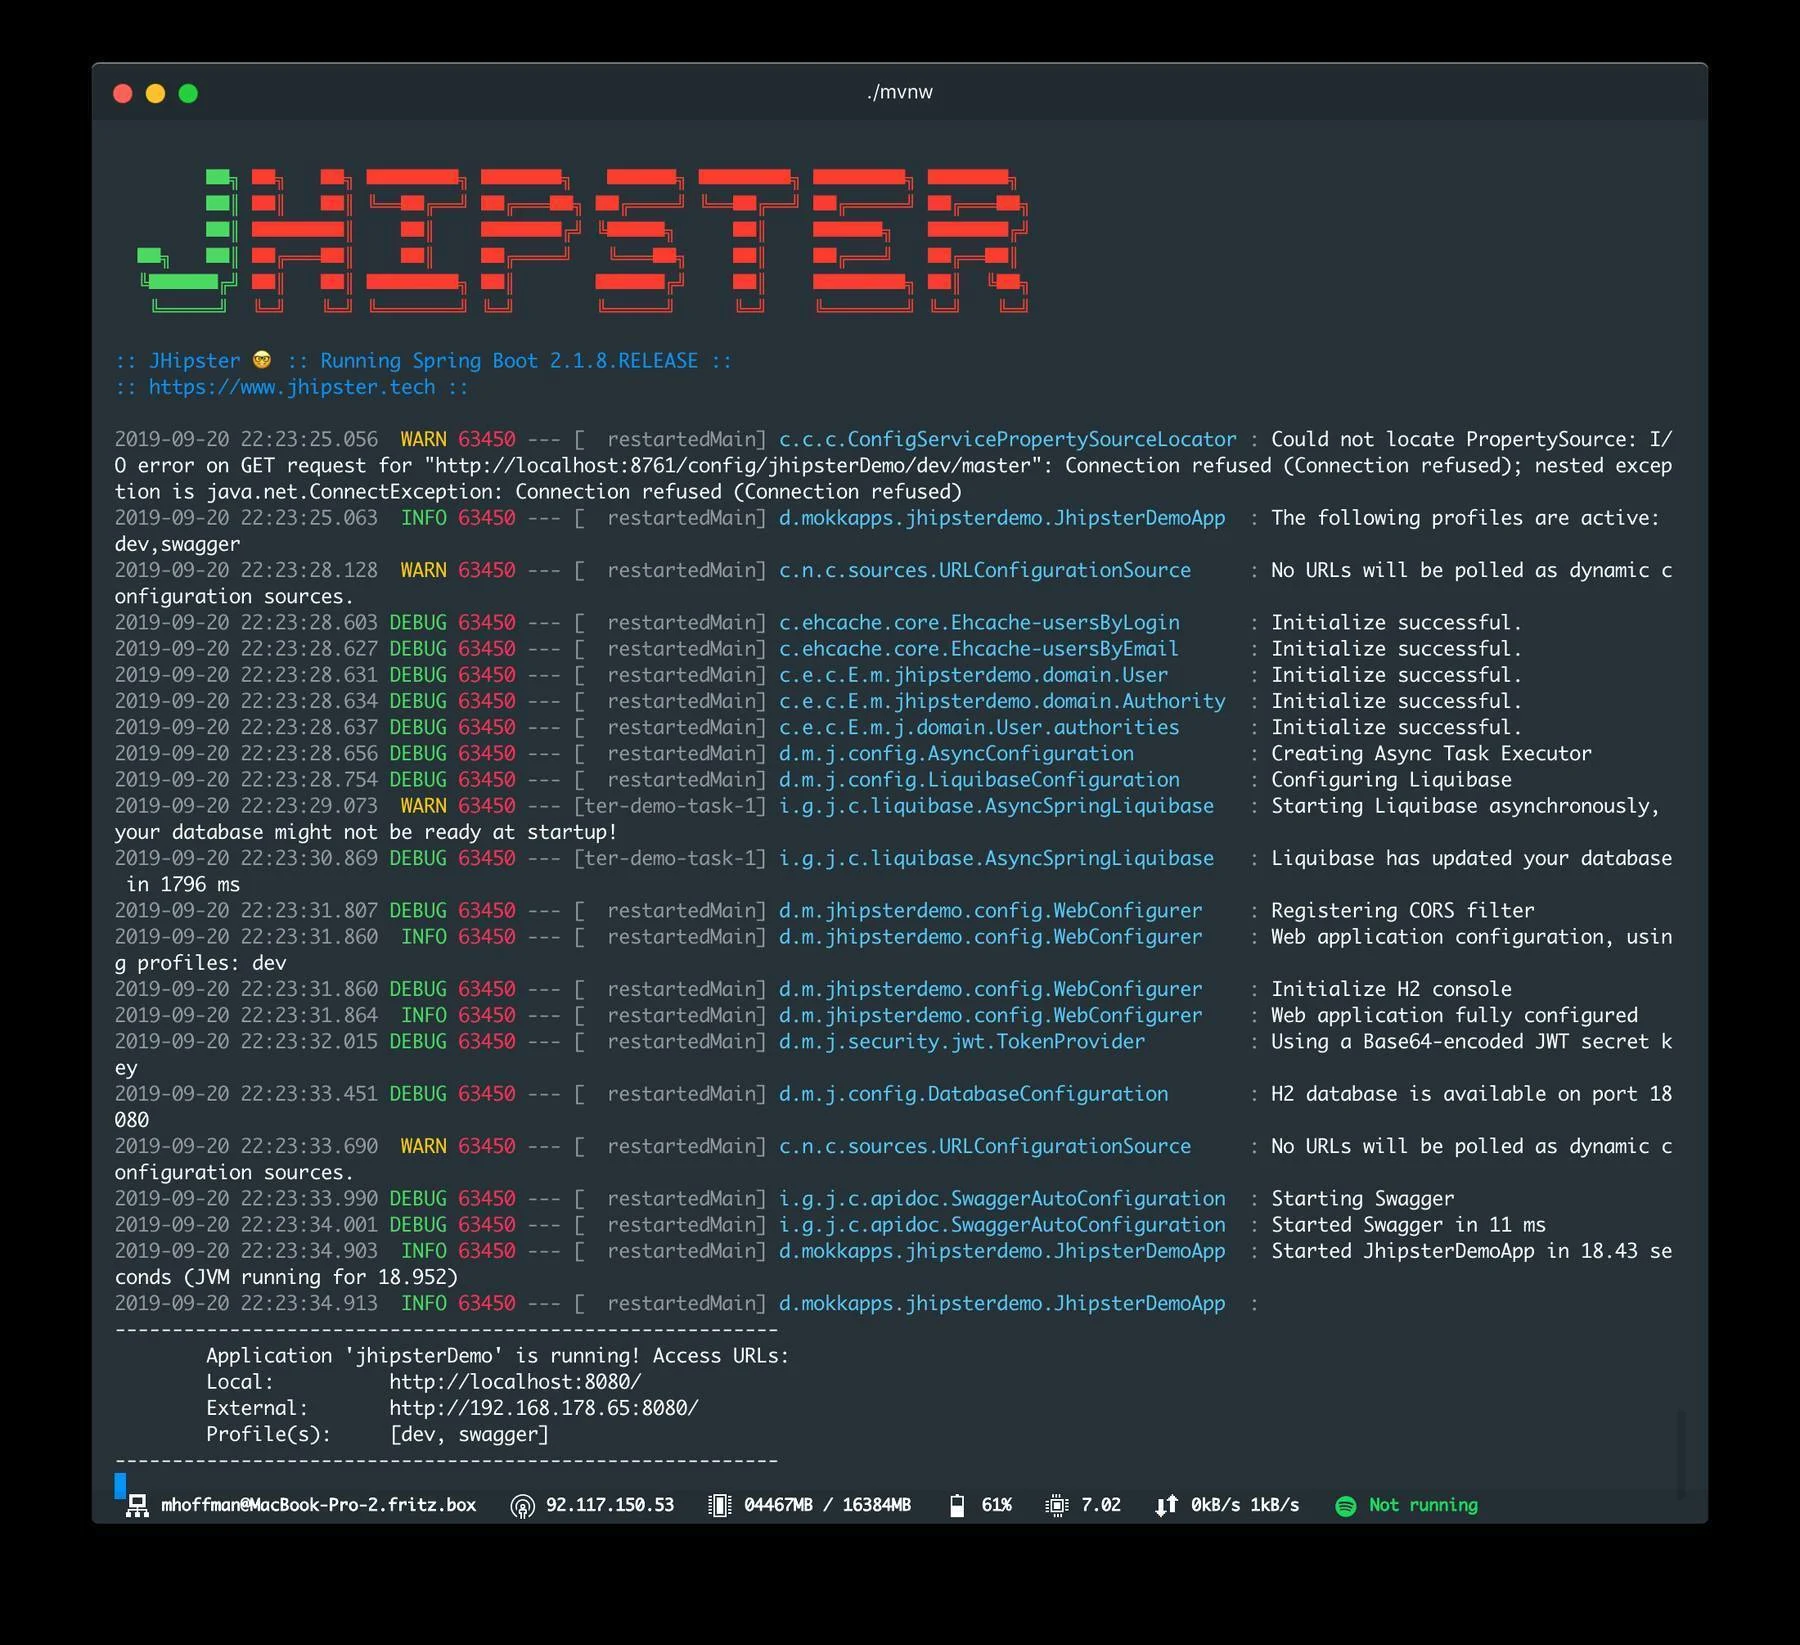Click 'conds (JVM running for 18.952)' text

(286, 1277)
